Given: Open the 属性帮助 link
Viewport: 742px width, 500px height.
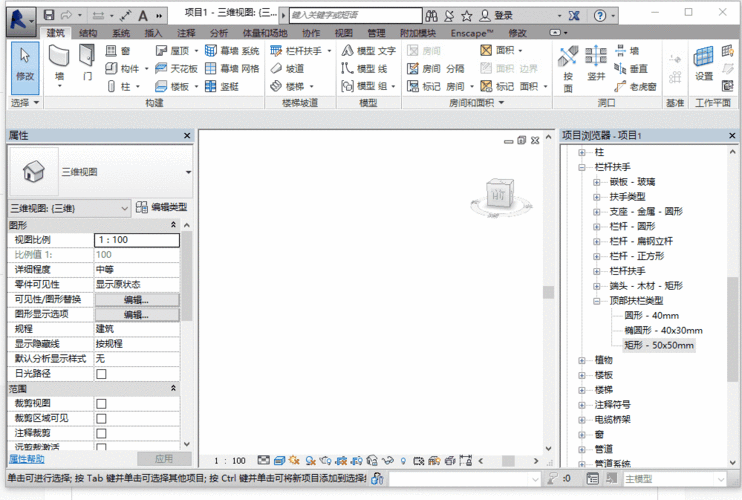Looking at the screenshot, I should click(28, 459).
